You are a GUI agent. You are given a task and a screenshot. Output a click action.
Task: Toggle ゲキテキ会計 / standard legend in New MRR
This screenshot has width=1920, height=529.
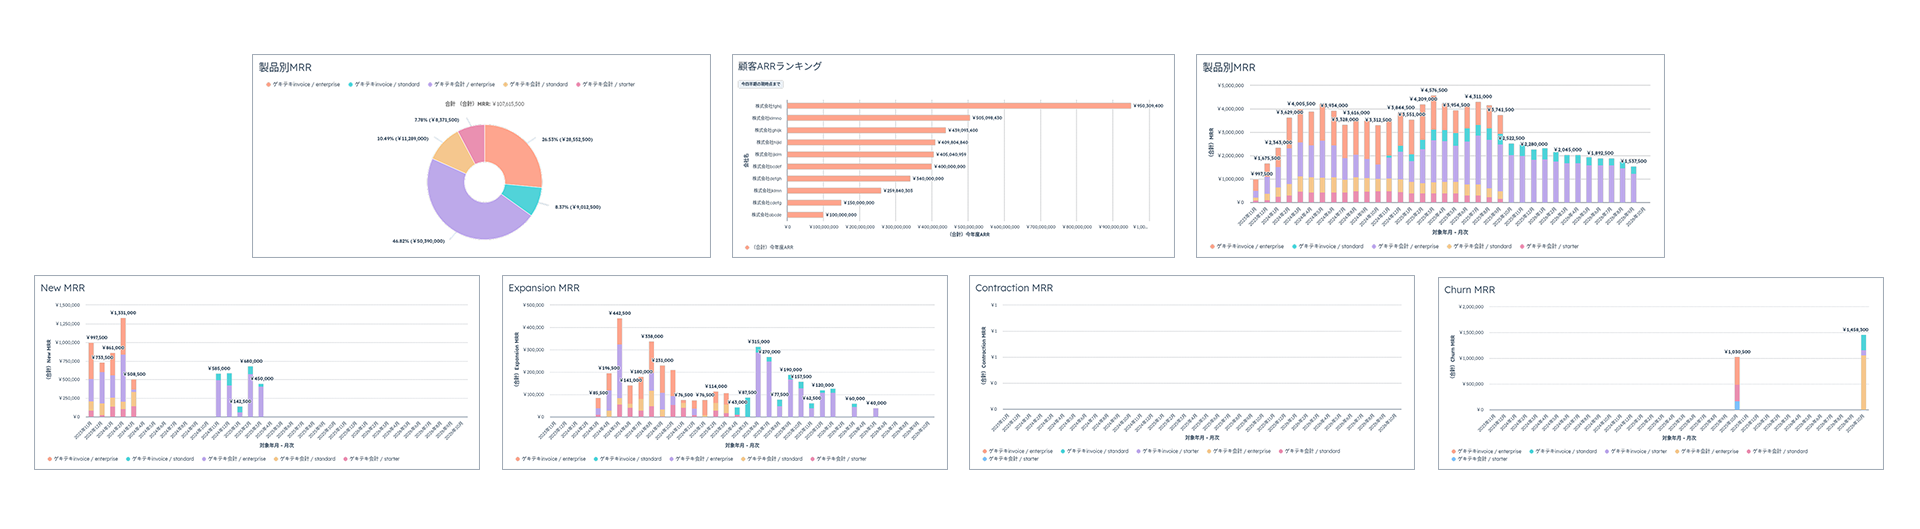click(x=305, y=459)
